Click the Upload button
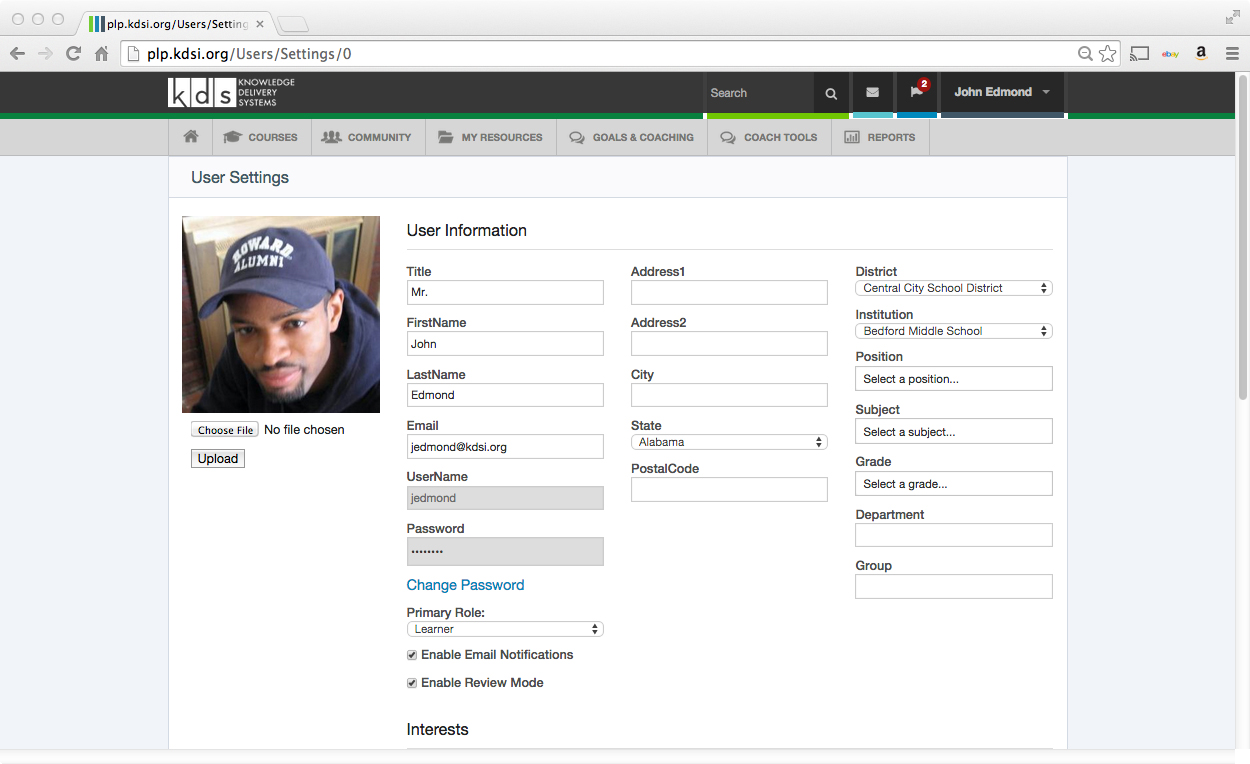This screenshot has height=764, width=1250. (x=218, y=459)
